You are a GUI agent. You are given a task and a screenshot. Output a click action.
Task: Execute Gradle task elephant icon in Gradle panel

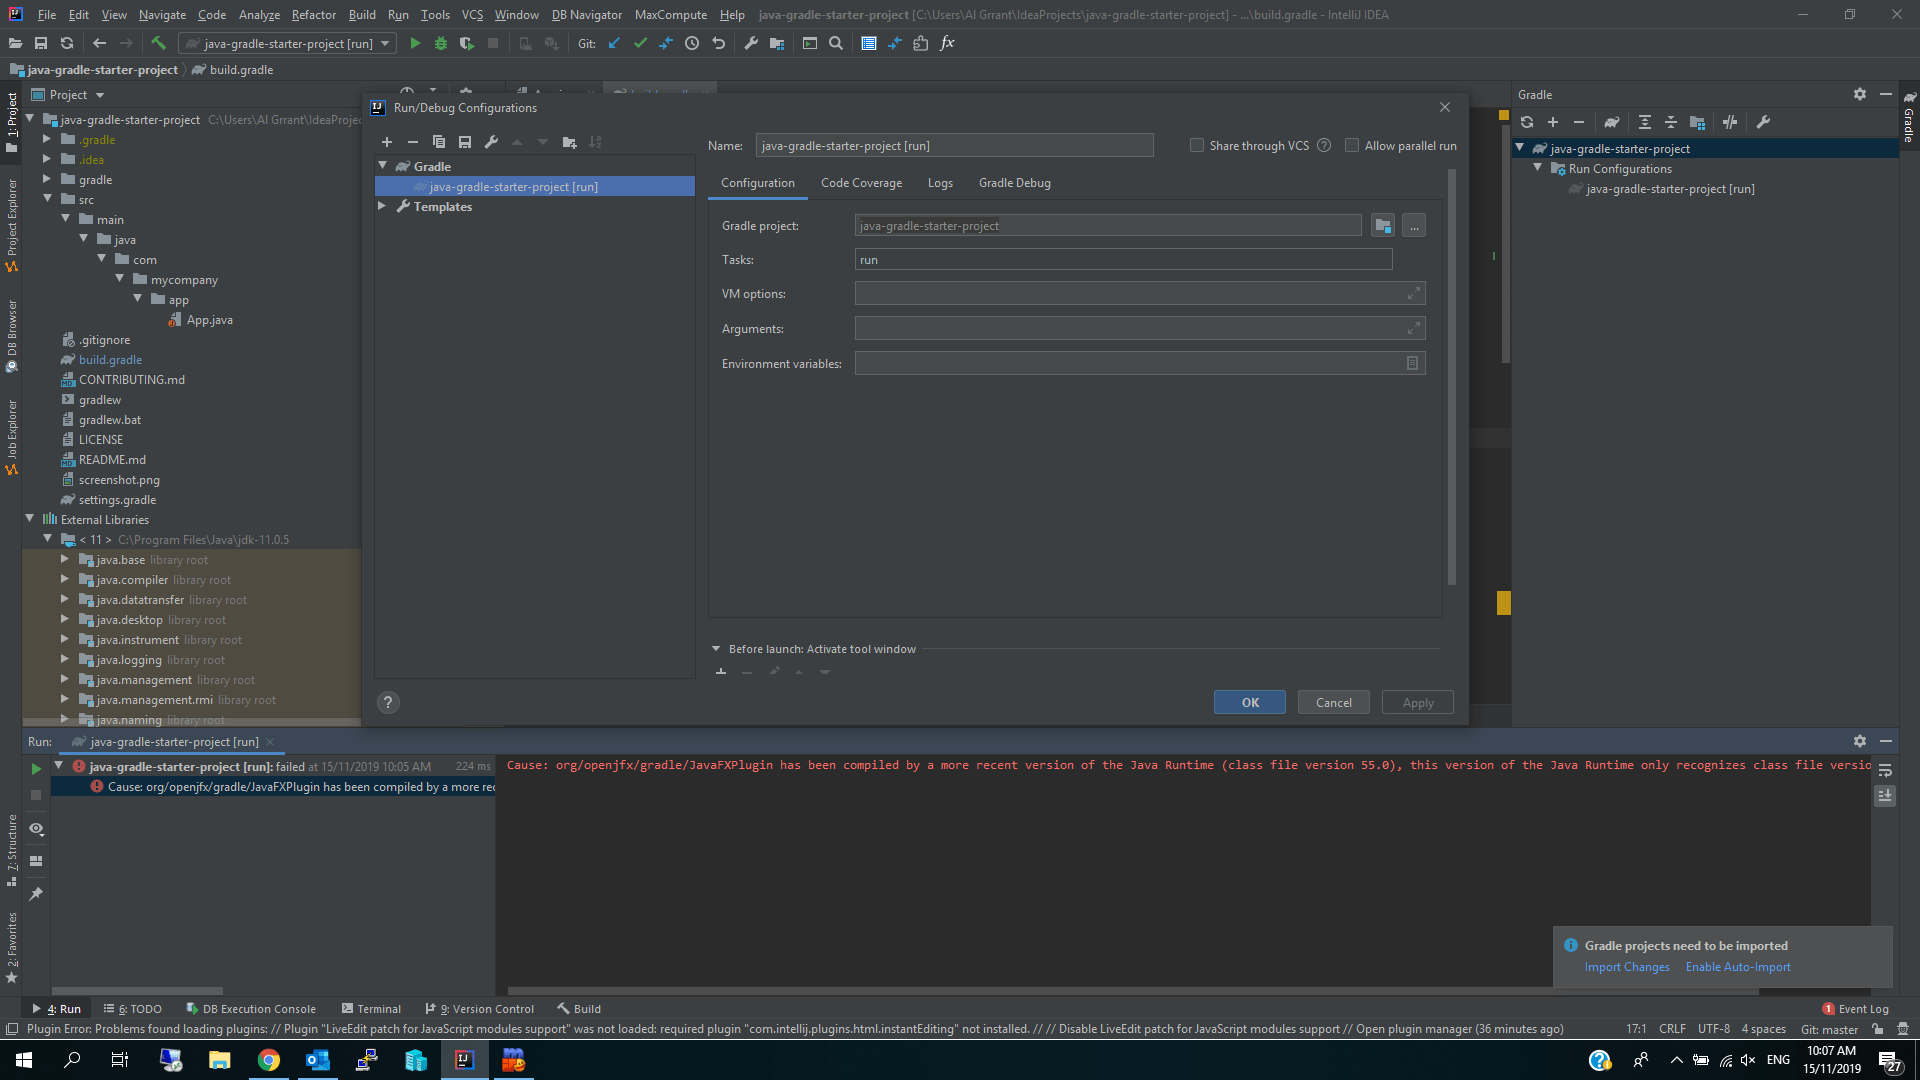click(1611, 122)
